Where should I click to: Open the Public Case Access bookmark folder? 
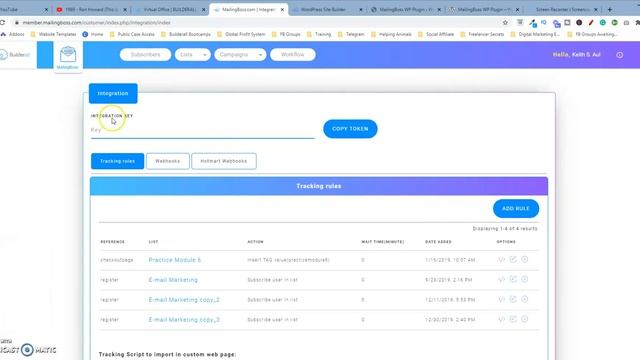132,35
